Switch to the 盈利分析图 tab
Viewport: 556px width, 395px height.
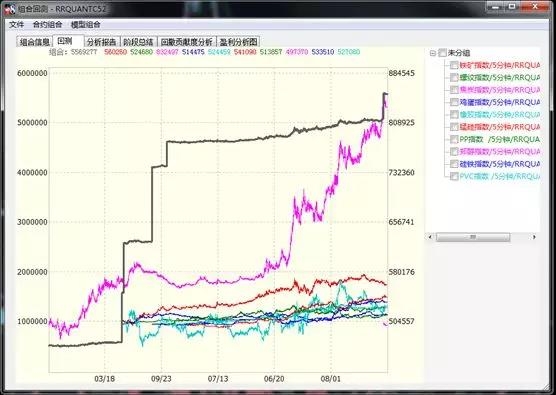(x=238, y=42)
